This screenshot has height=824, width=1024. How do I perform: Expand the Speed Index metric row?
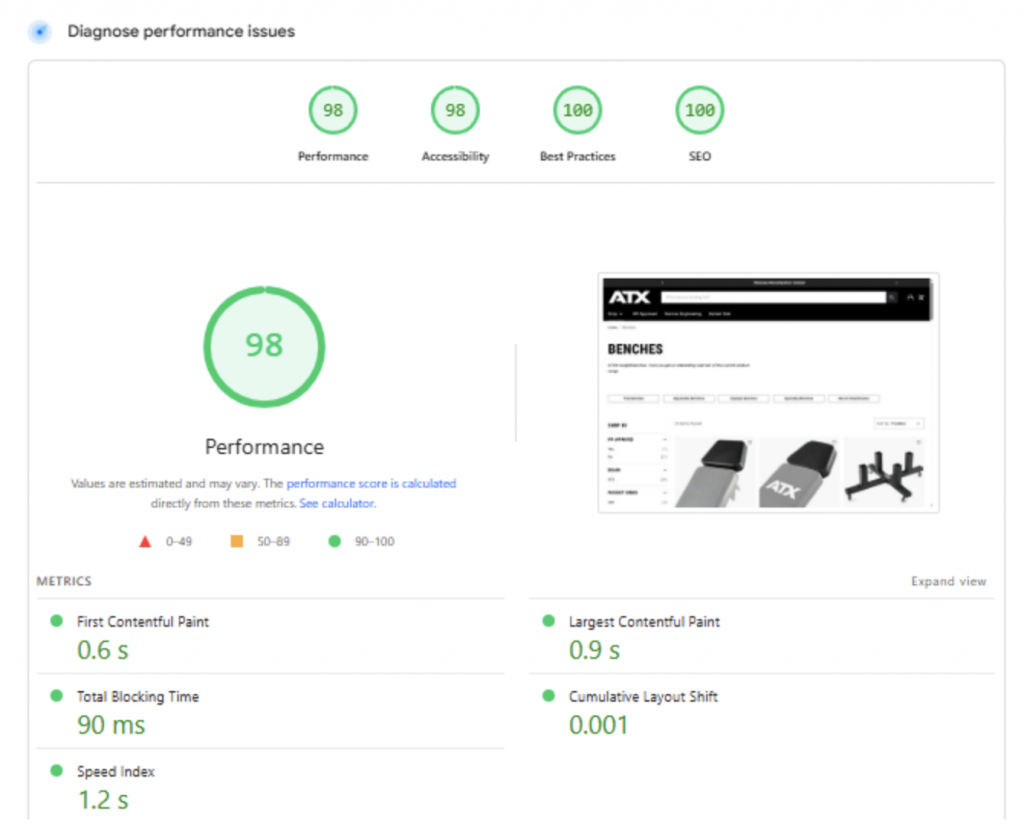270,786
